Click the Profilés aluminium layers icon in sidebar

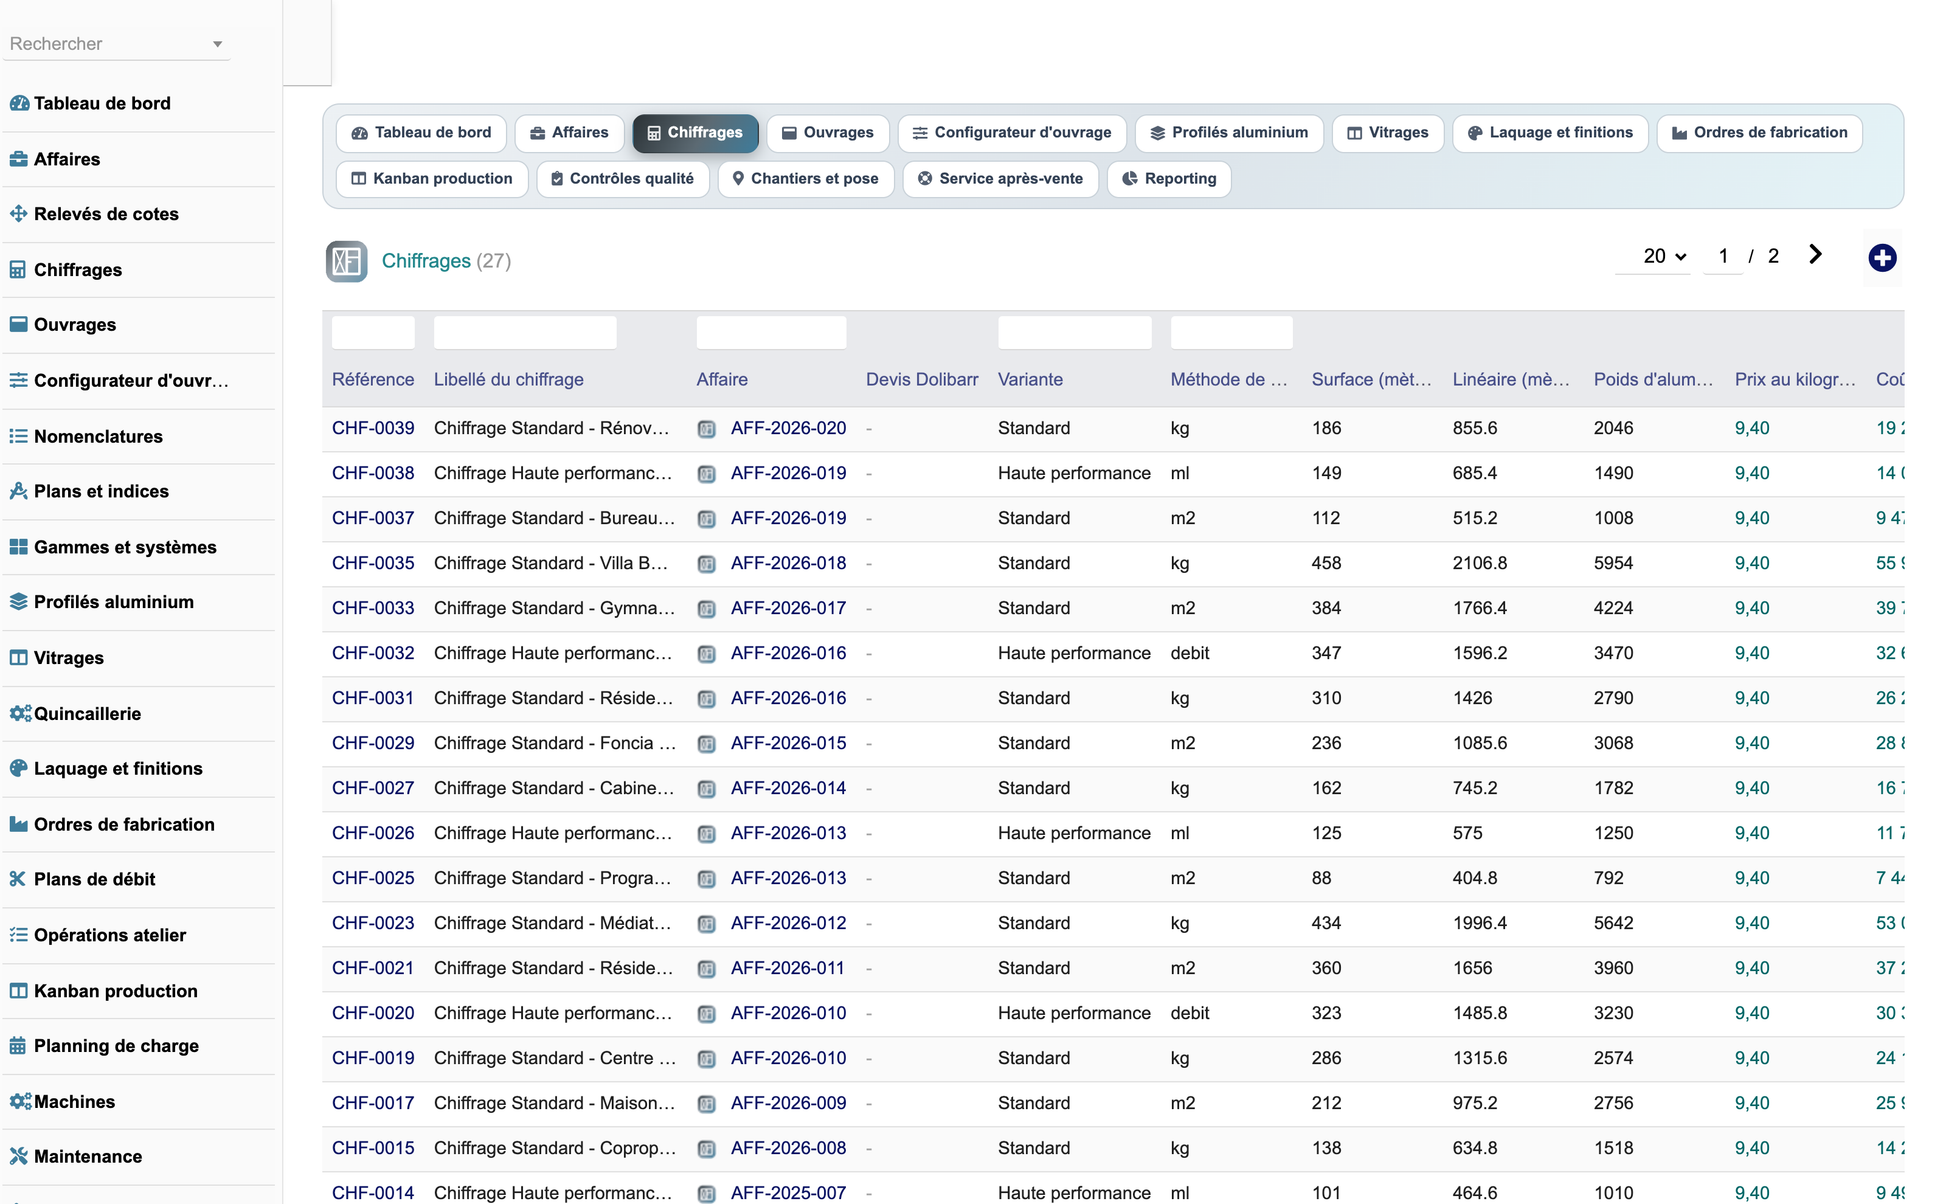coord(19,602)
